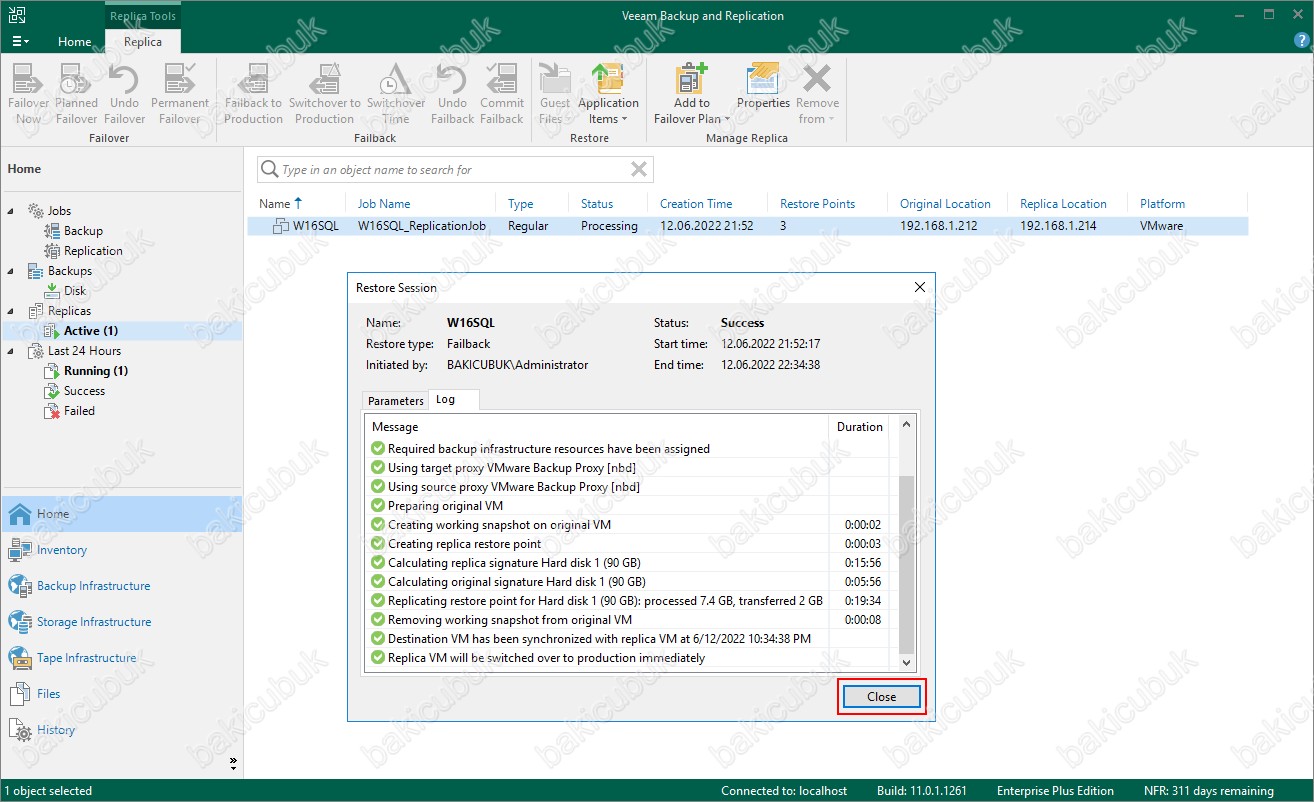Select Backup under Jobs in tree
Screen dimensions: 1314x802
pyautogui.click(x=83, y=231)
